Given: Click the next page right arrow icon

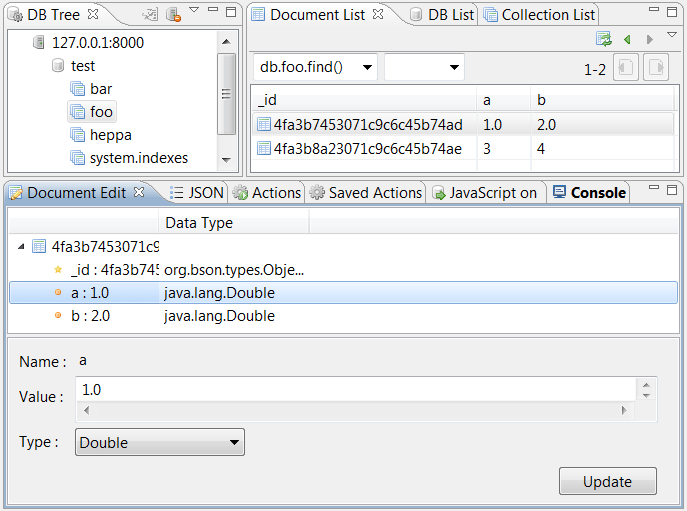Looking at the screenshot, I should (650, 39).
